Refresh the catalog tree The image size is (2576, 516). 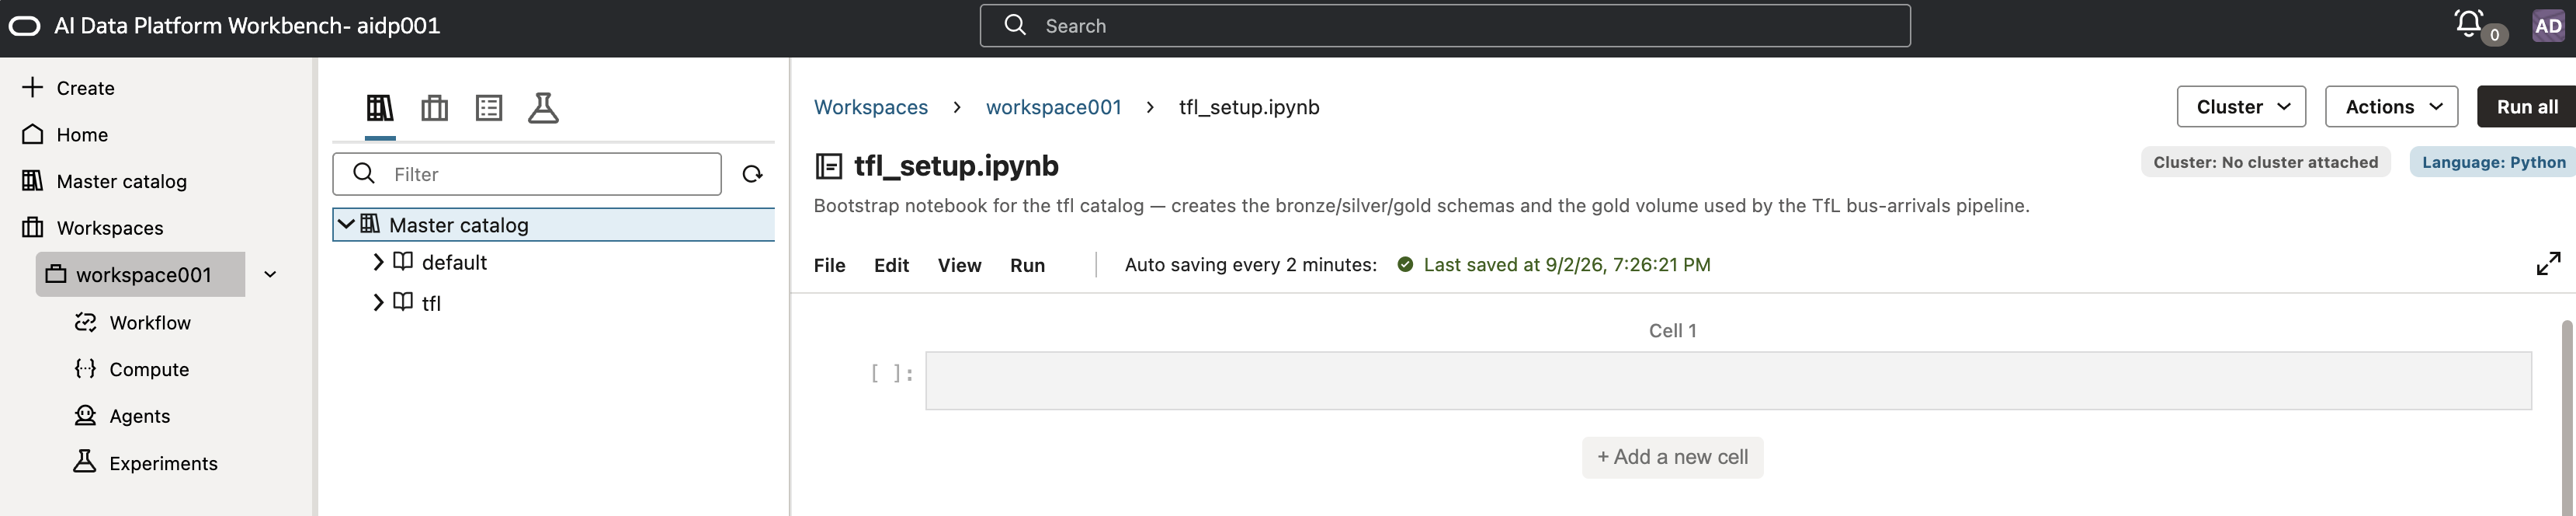point(753,174)
